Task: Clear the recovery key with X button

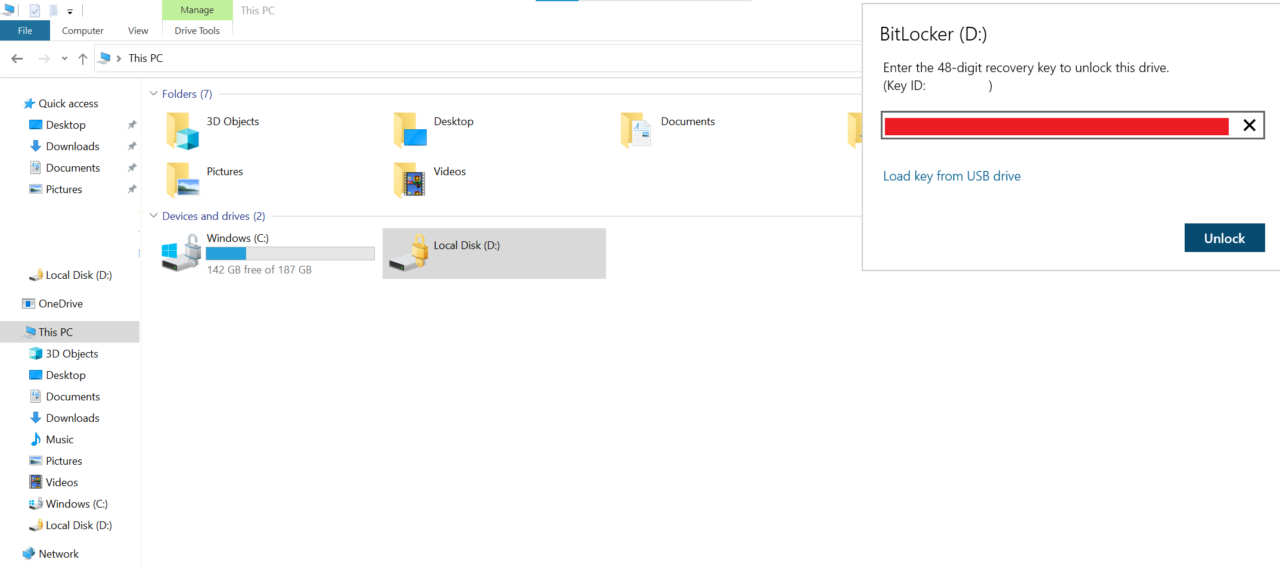Action: pos(1249,125)
